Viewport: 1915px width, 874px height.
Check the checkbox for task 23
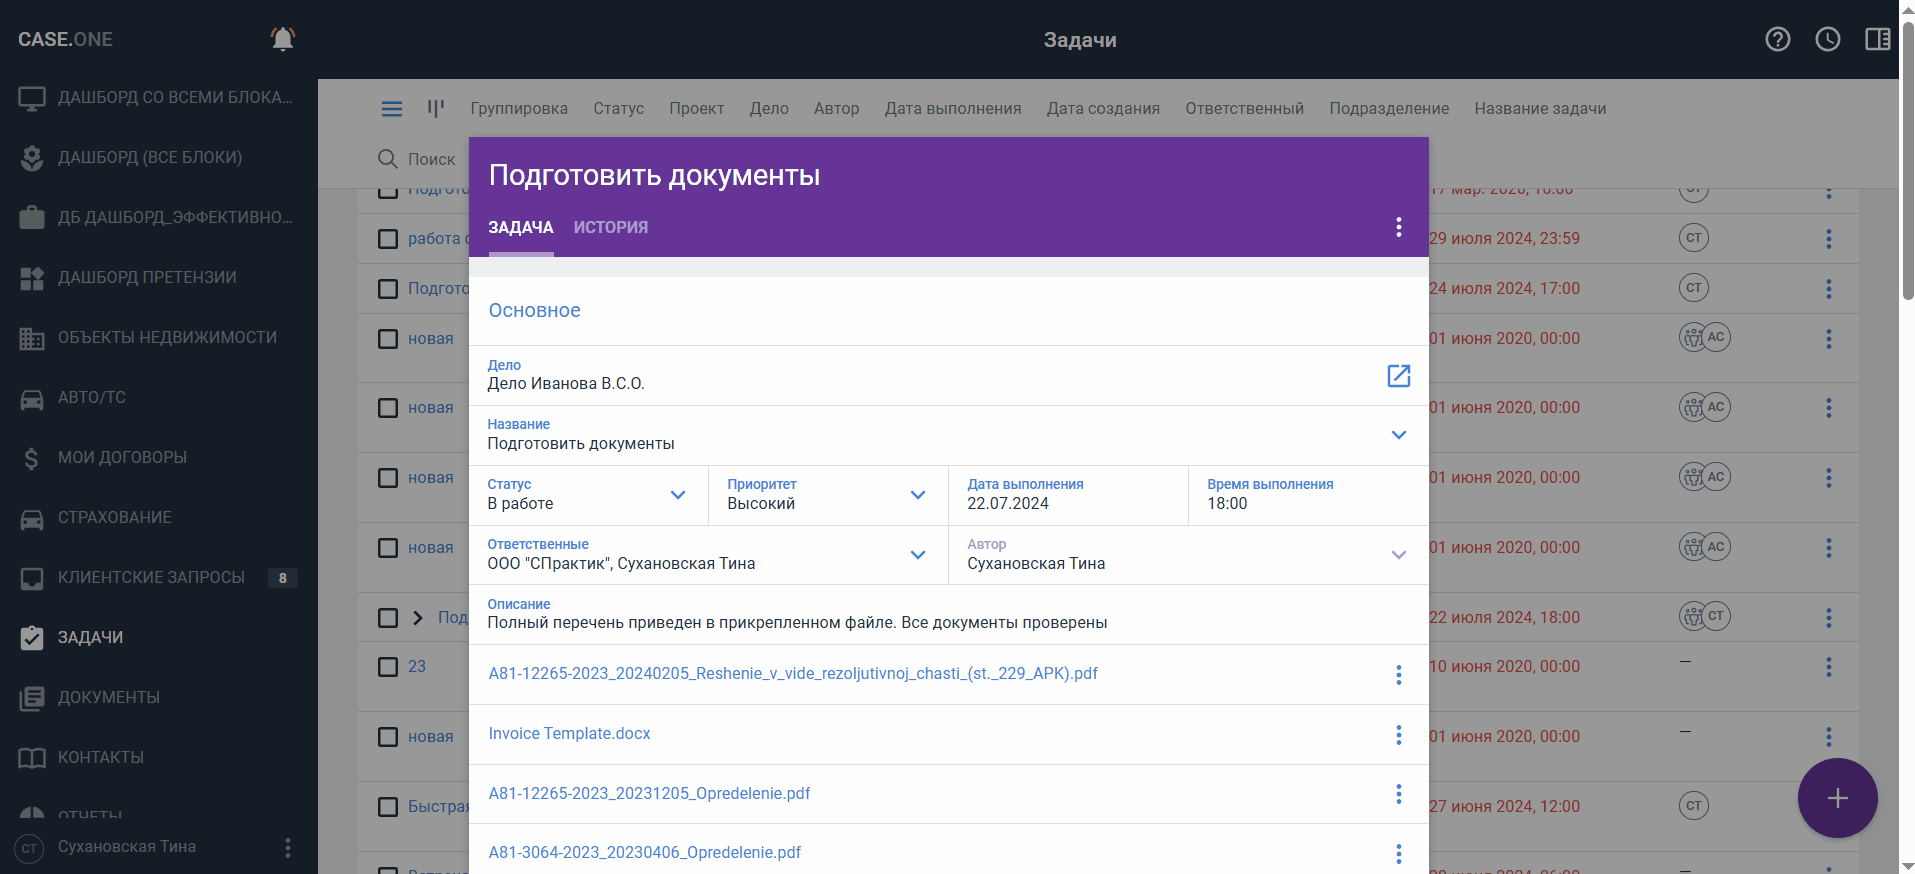(388, 667)
